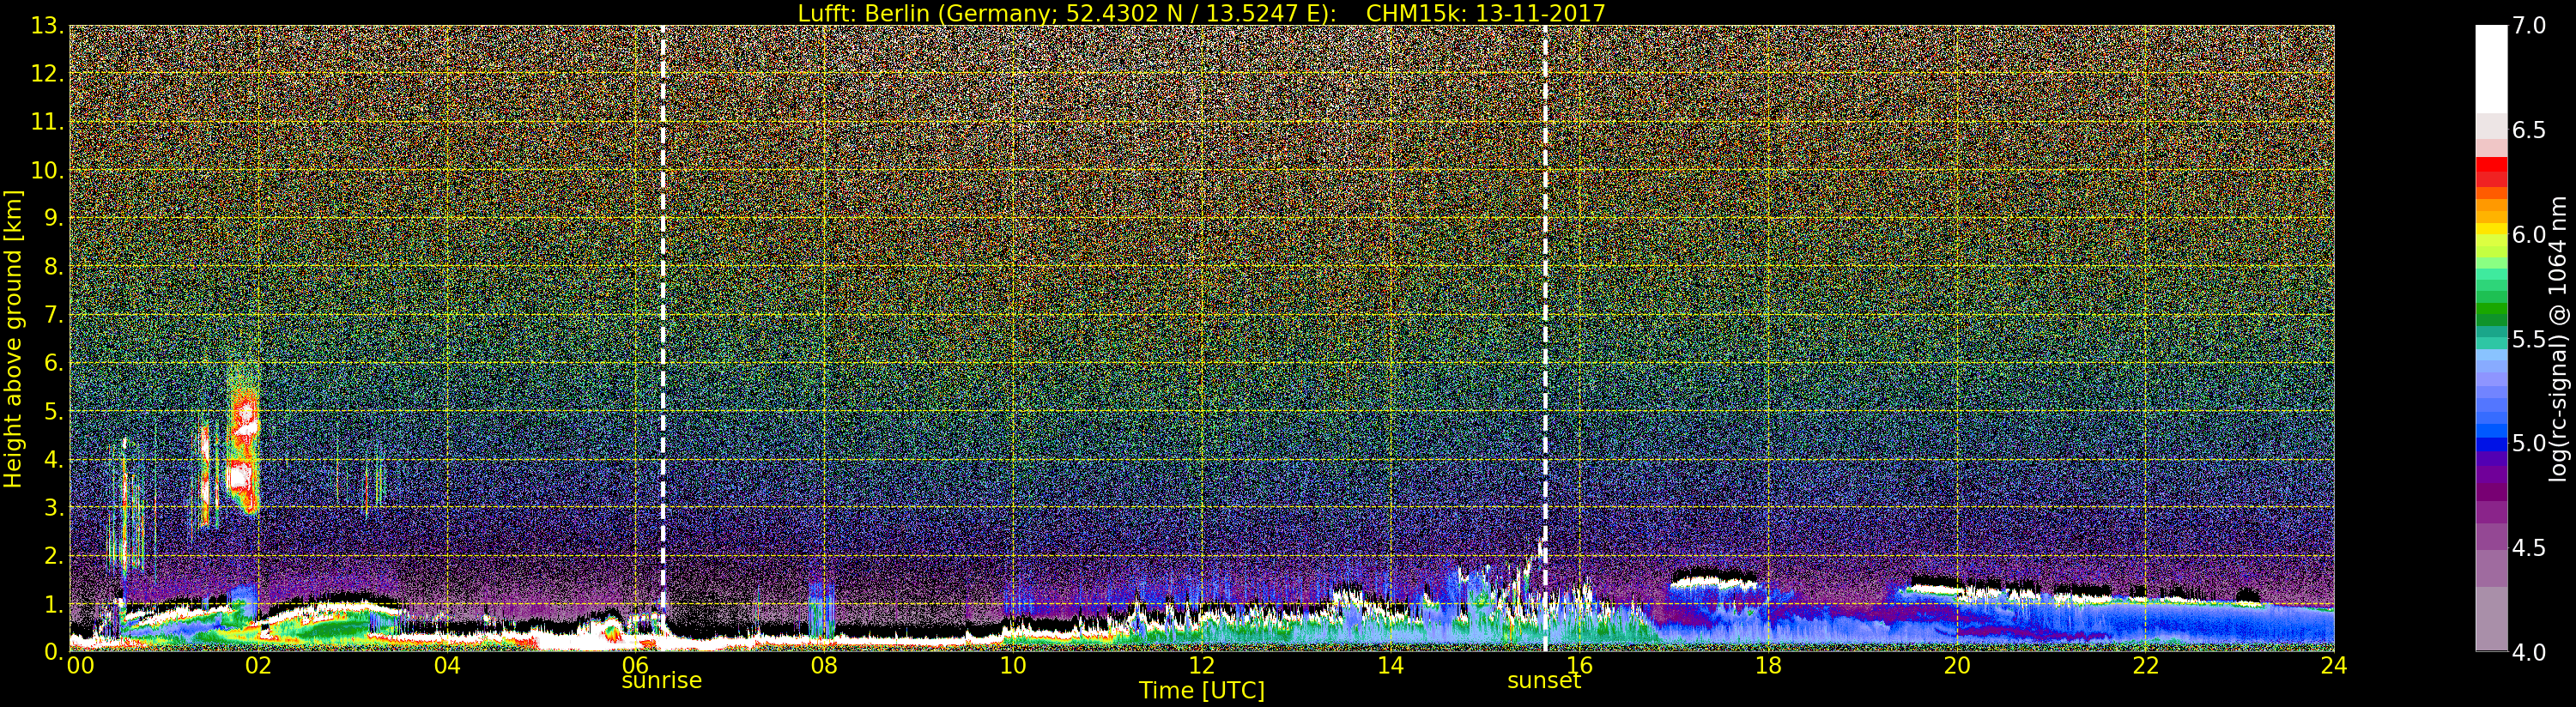Image resolution: width=2576 pixels, height=707 pixels.
Task: Click the '7.' height axis tick label
Action: [x=54, y=315]
